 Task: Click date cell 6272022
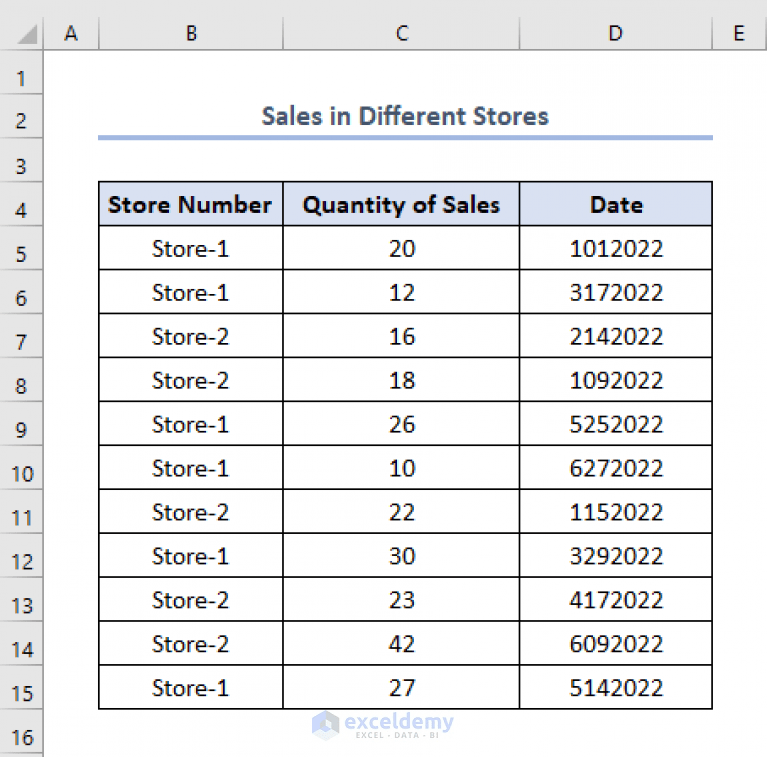(x=616, y=468)
